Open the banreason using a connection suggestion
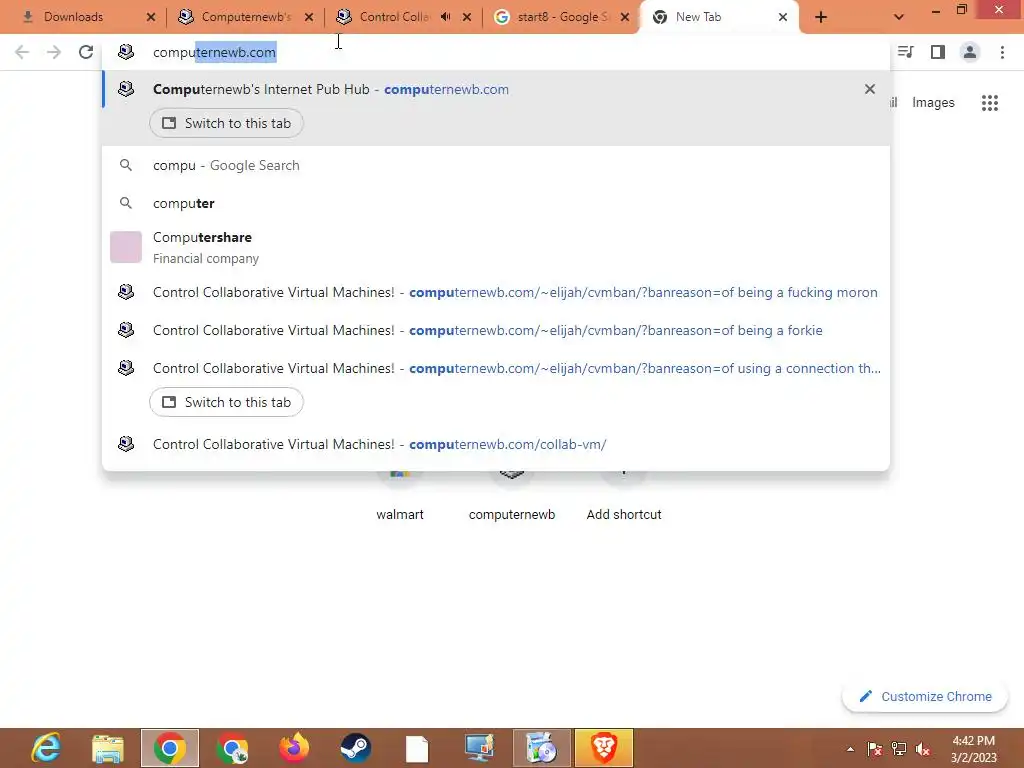 coord(496,368)
